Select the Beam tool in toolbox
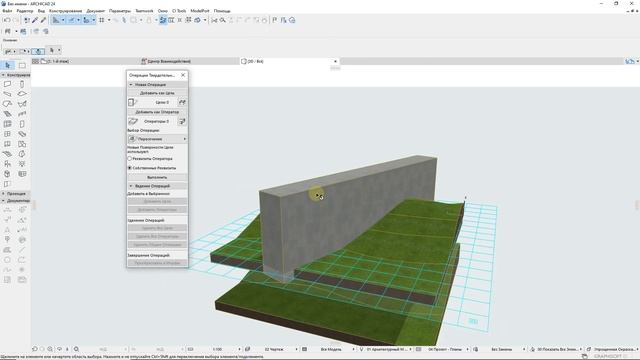The height and width of the screenshot is (360, 640). [7, 94]
